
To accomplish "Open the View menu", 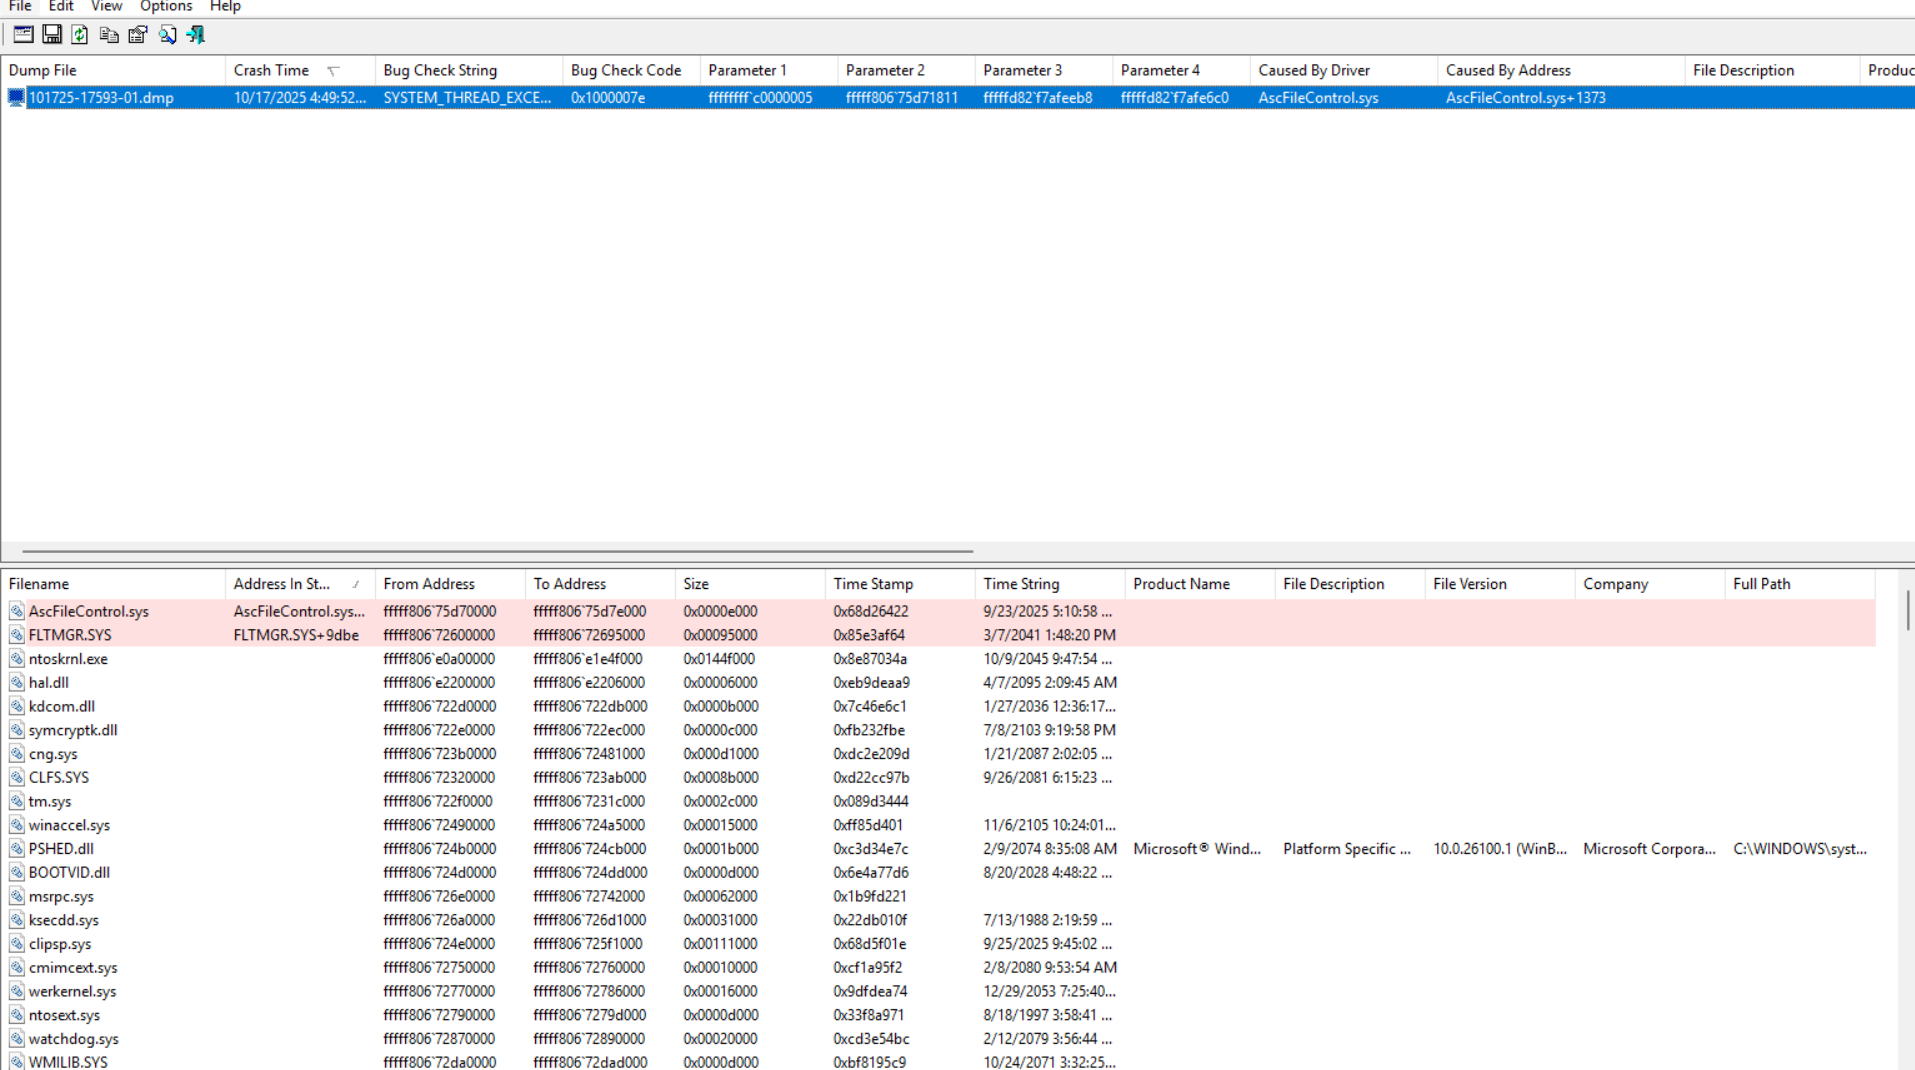I will pos(106,7).
